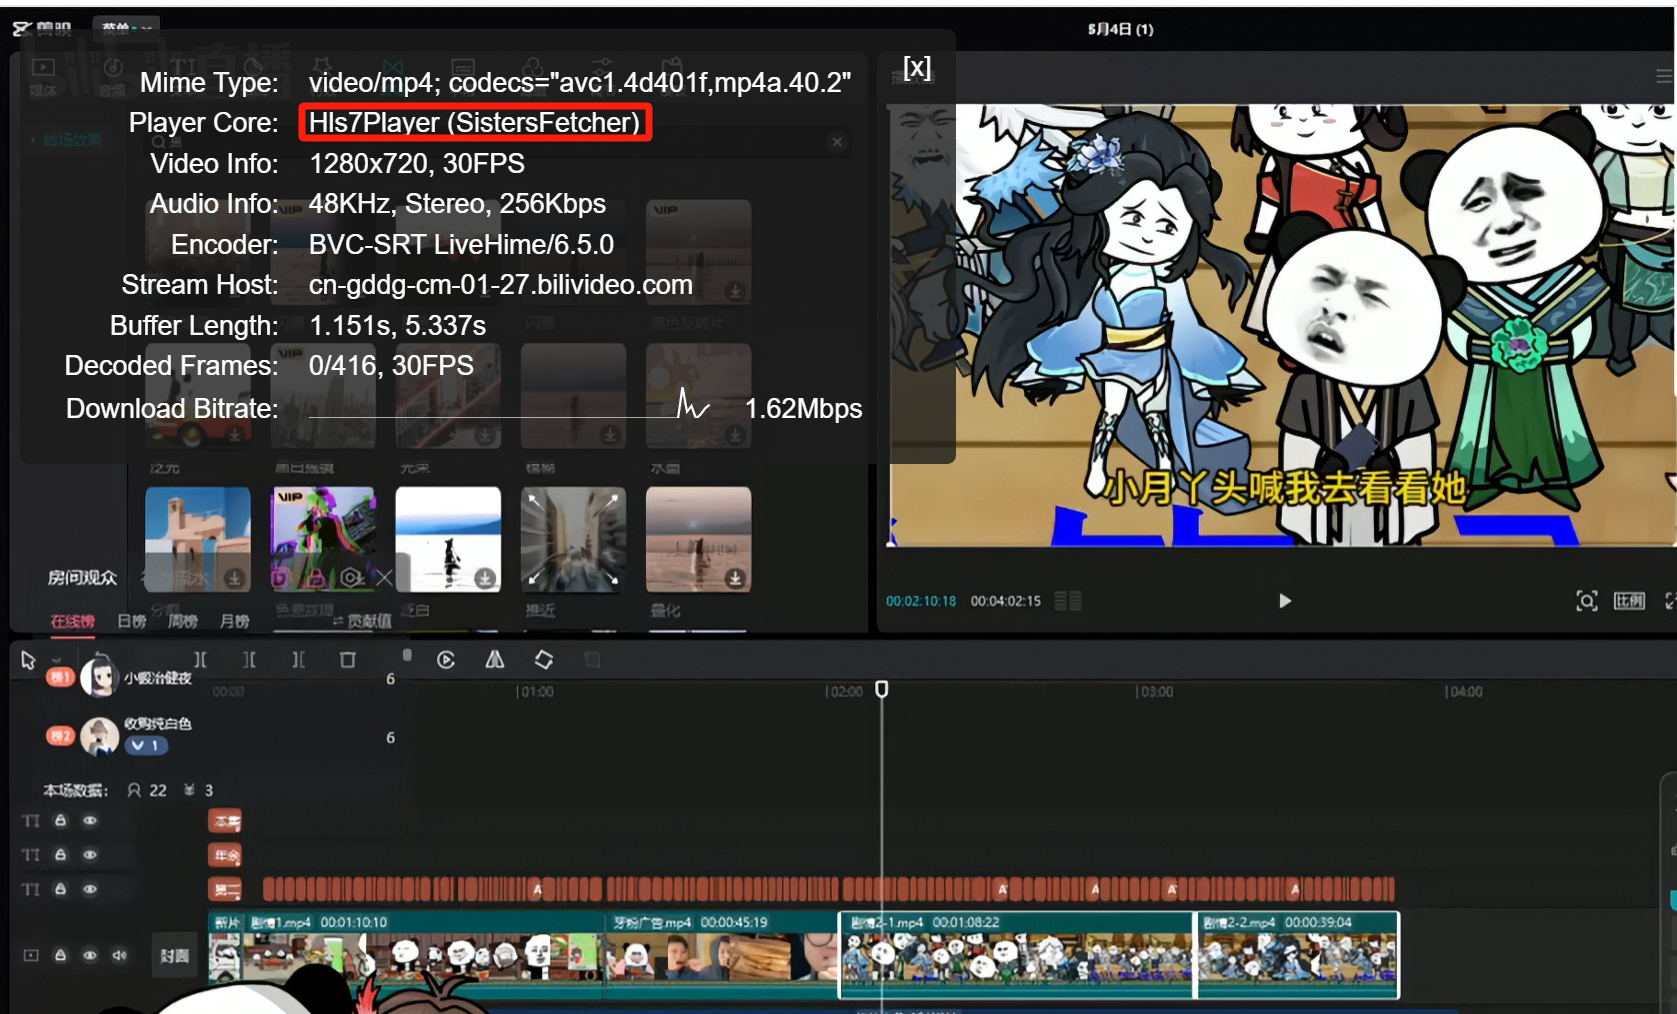
Task: Lock the top text track
Action: 60,821
